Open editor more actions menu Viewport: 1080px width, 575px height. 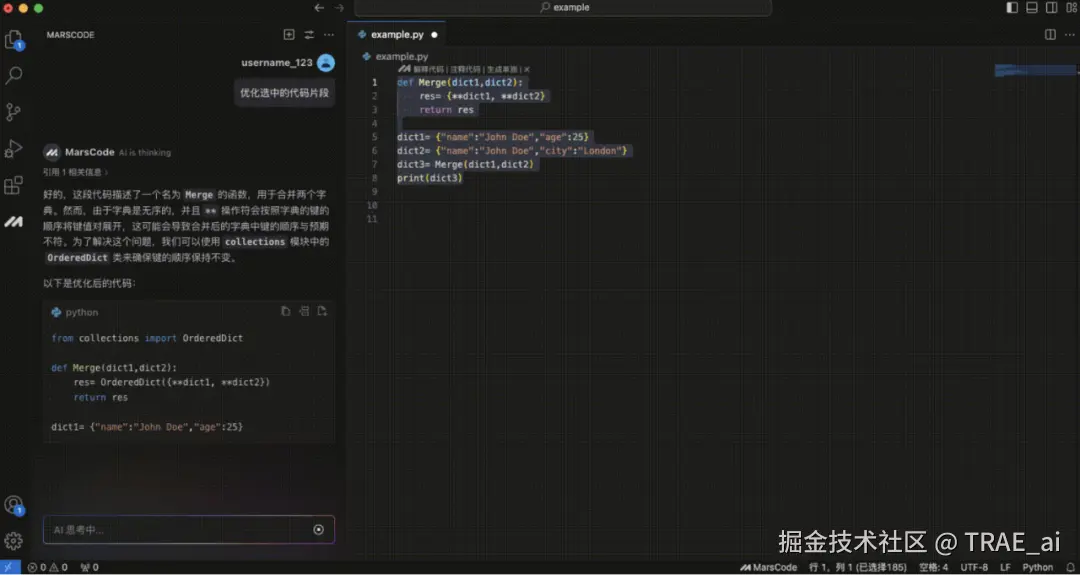(1070, 34)
